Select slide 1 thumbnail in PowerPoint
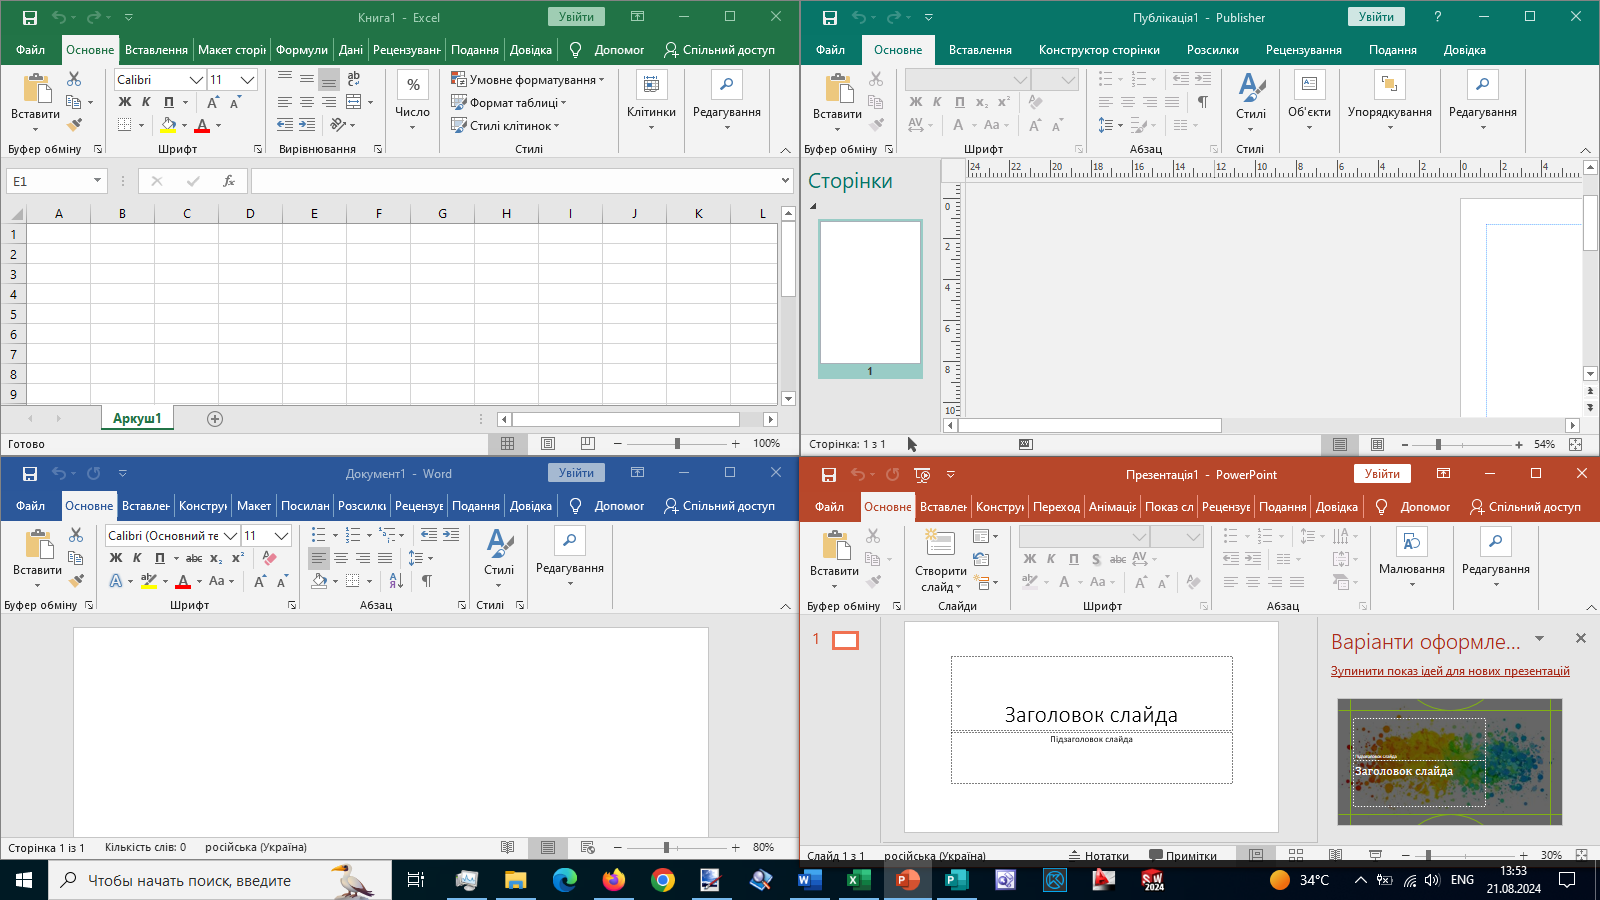The height and width of the screenshot is (900, 1600). click(846, 640)
